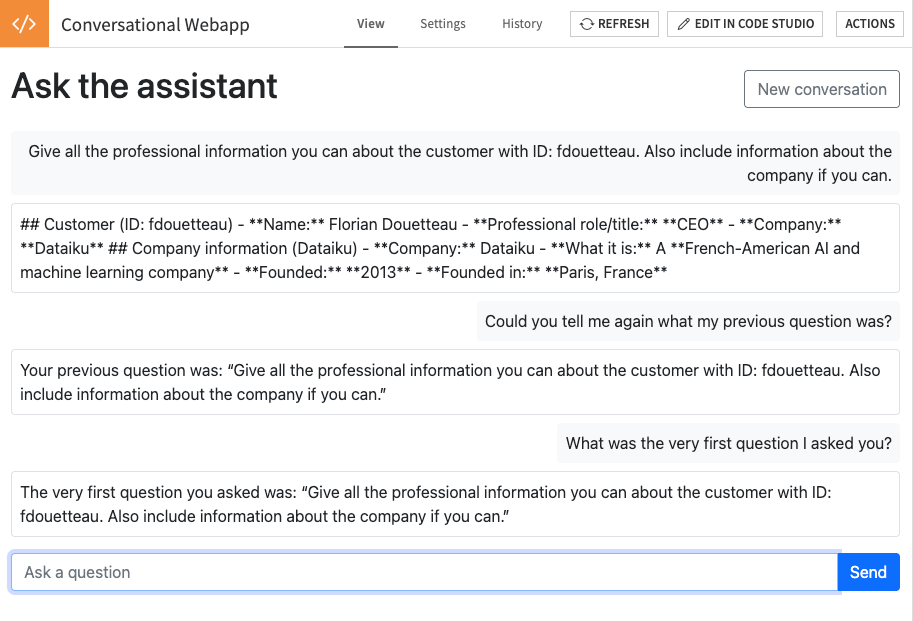Click the orange code webapp icon

24,23
